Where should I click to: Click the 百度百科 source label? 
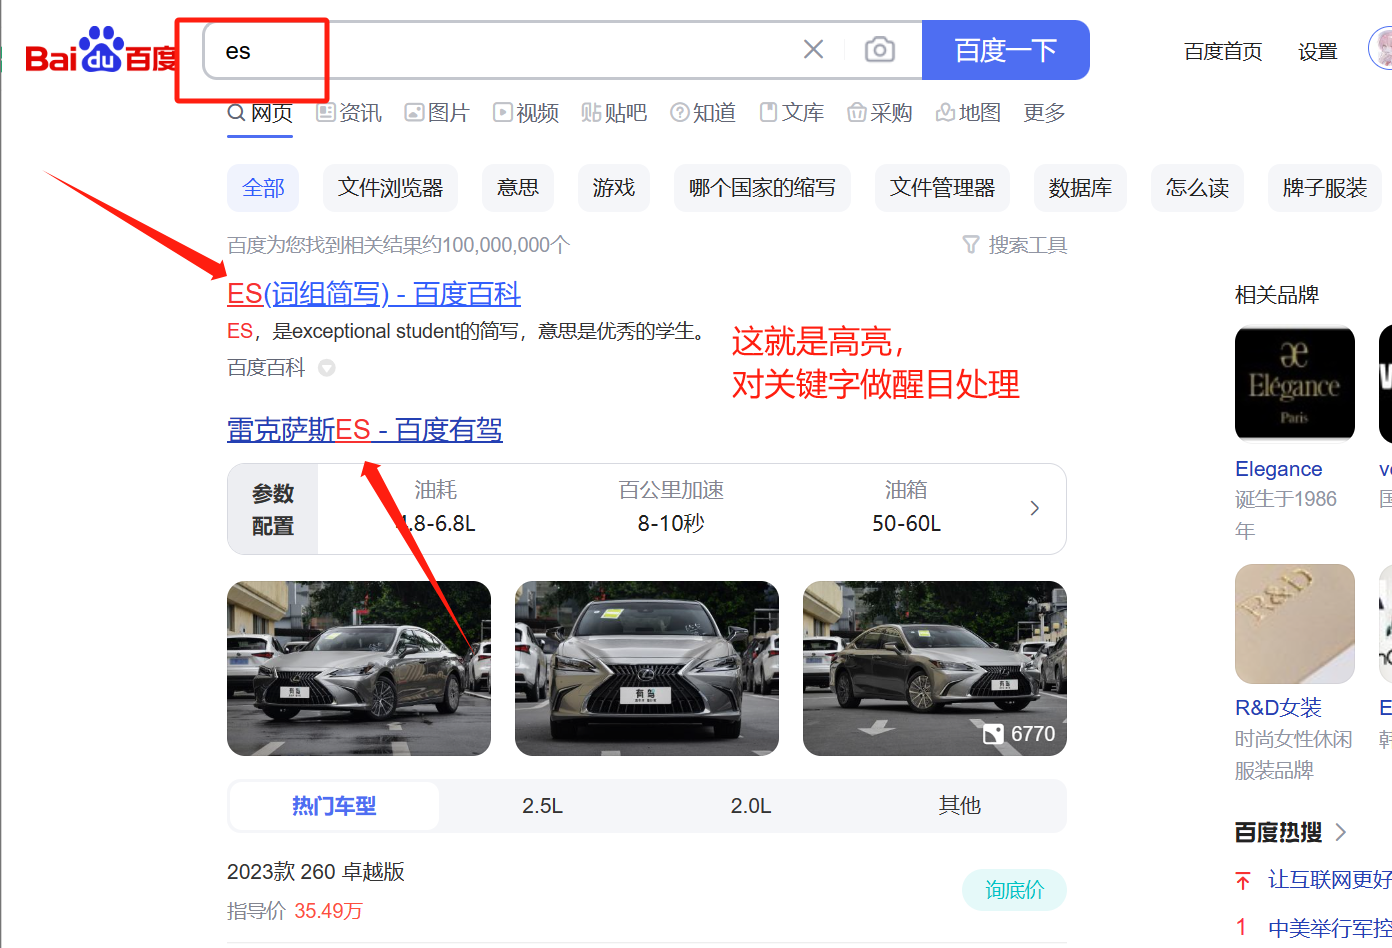click(x=266, y=368)
